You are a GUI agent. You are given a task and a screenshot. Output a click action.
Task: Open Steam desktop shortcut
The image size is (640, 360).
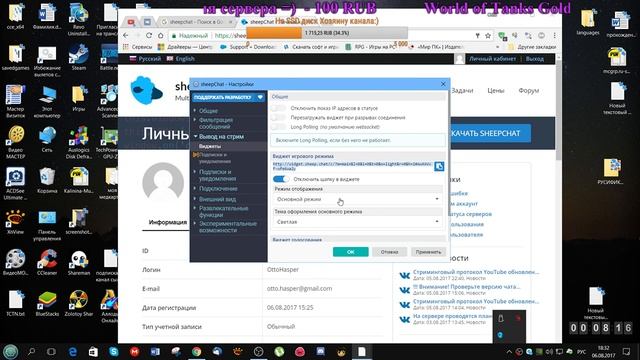pyautogui.click(x=79, y=59)
